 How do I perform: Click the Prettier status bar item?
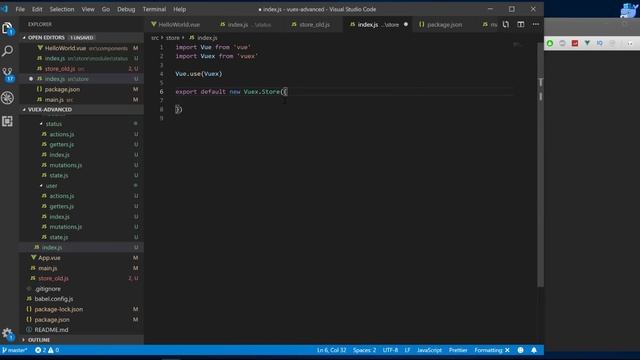click(x=458, y=350)
